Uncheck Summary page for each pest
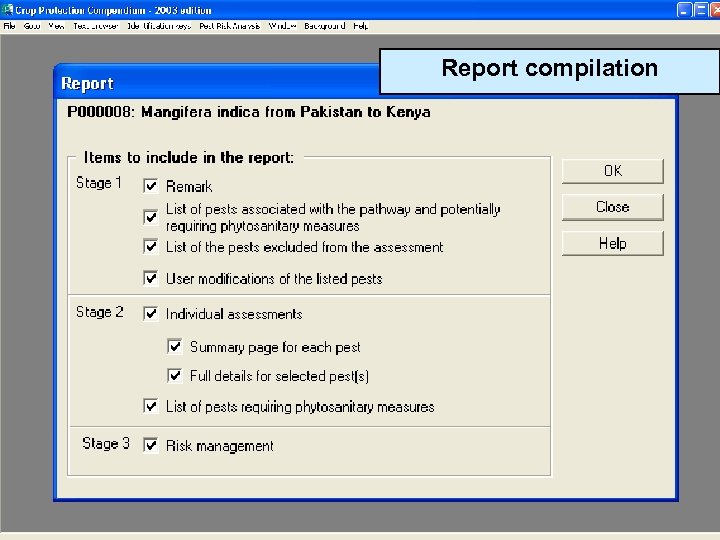 click(x=174, y=347)
